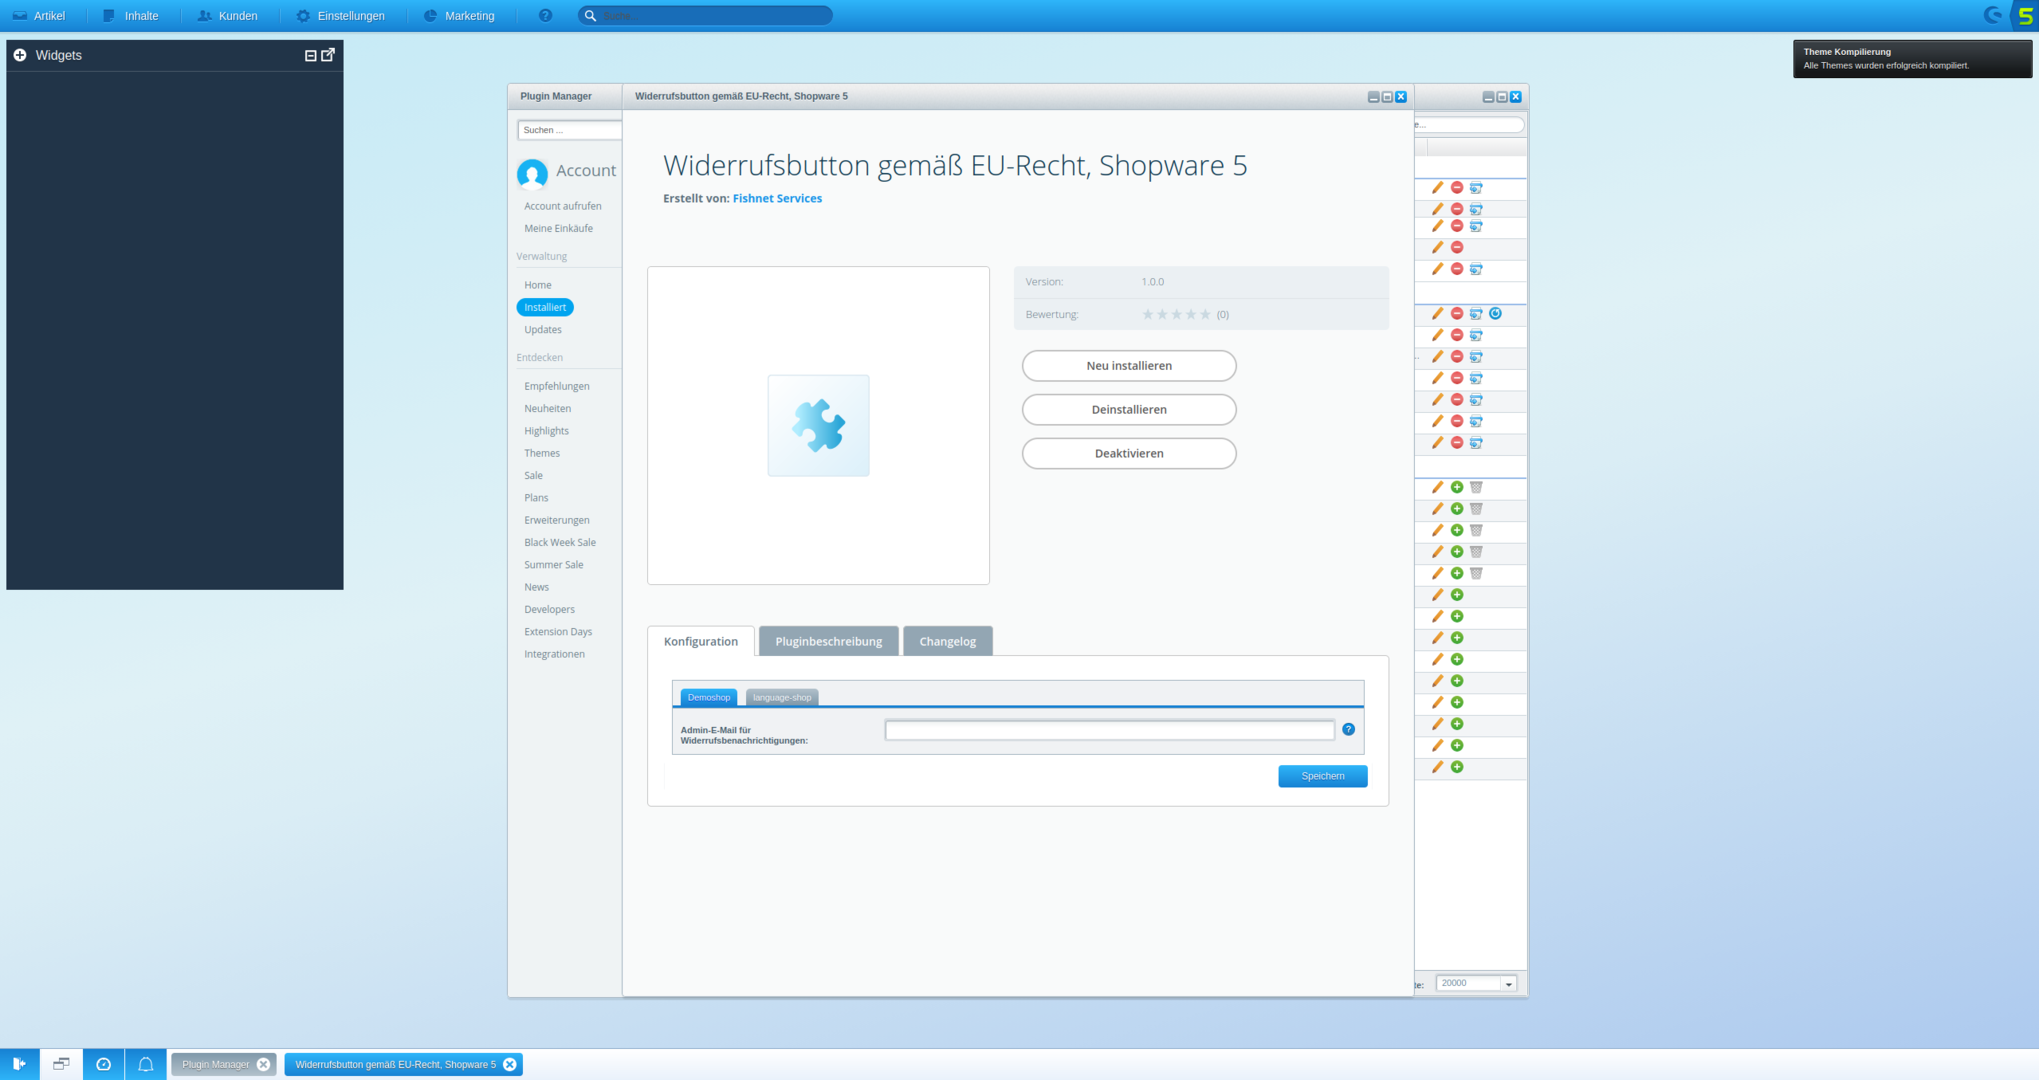The height and width of the screenshot is (1080, 2039).
Task: Click the plugin puzzle piece thumbnail
Action: [818, 425]
